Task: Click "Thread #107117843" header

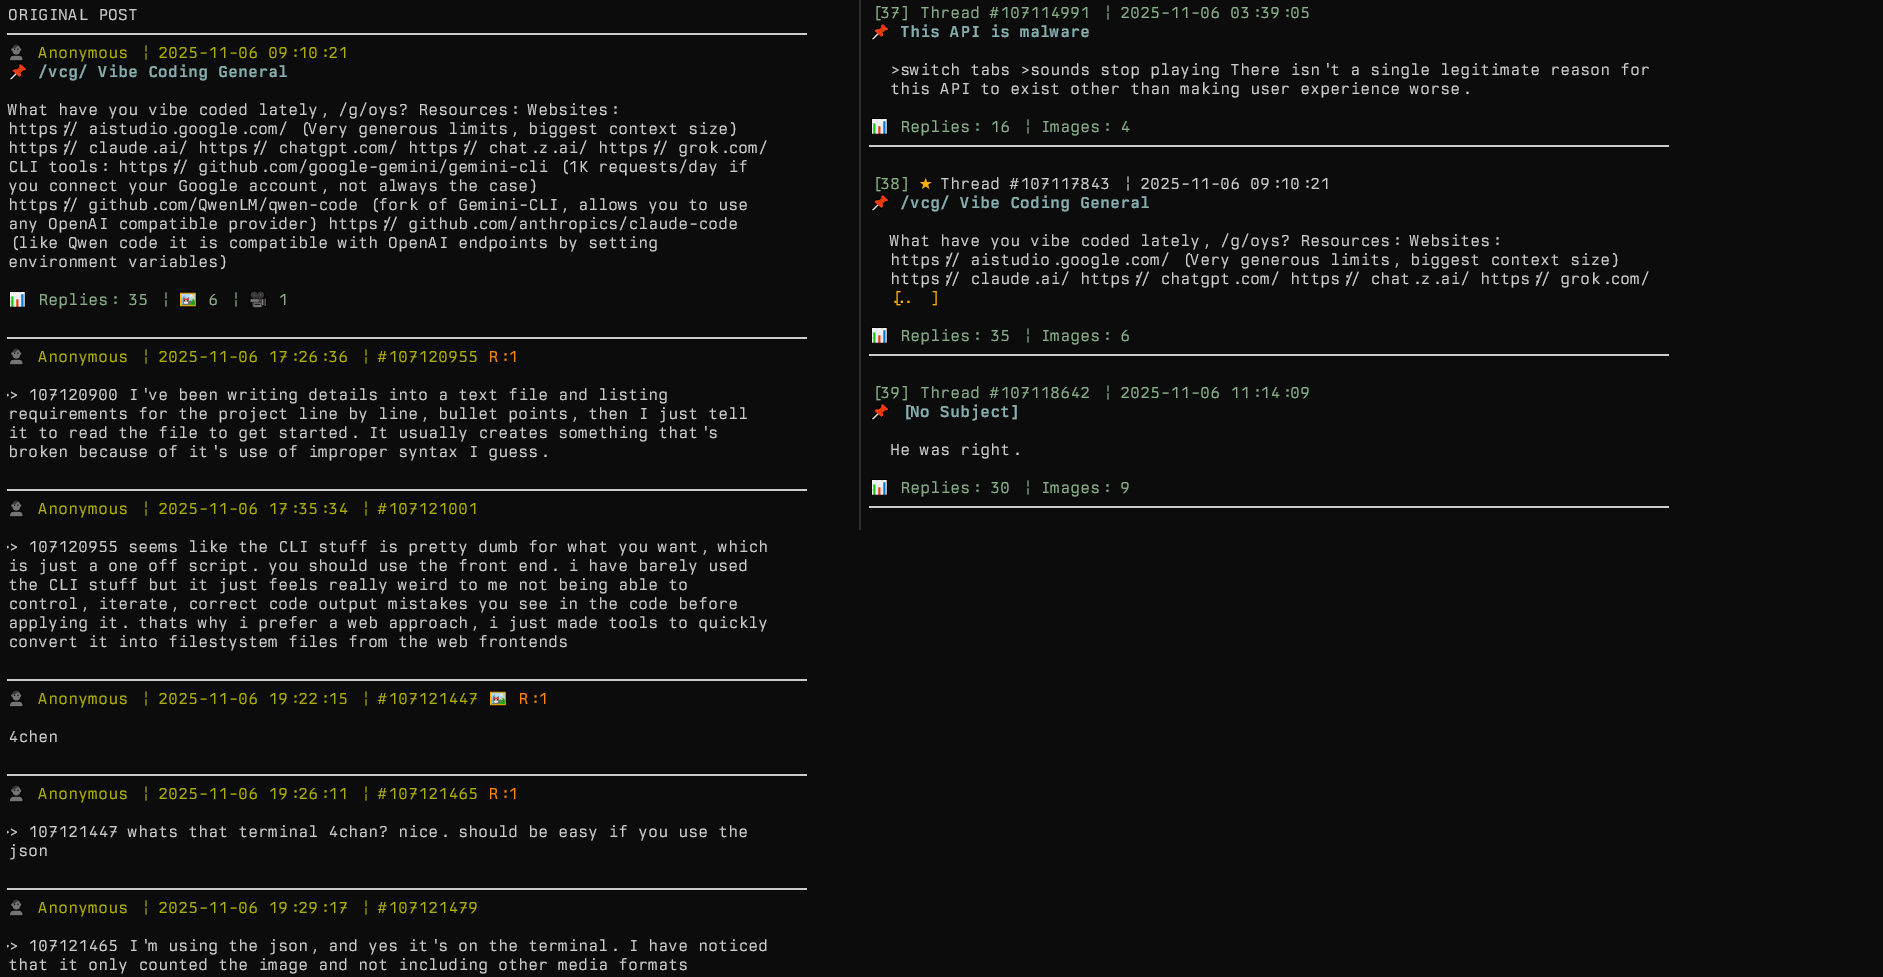Action: (1025, 184)
